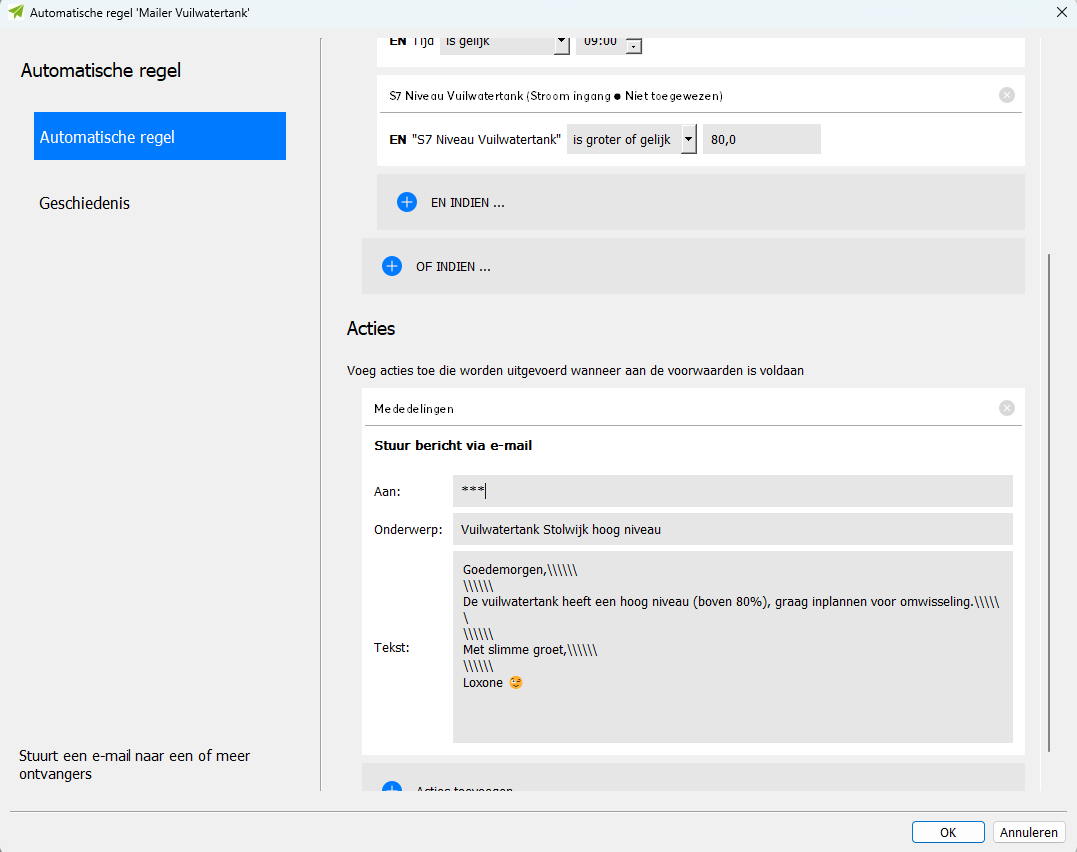
Task: Click the plus icon beside OF INDIEN
Action: click(392, 266)
